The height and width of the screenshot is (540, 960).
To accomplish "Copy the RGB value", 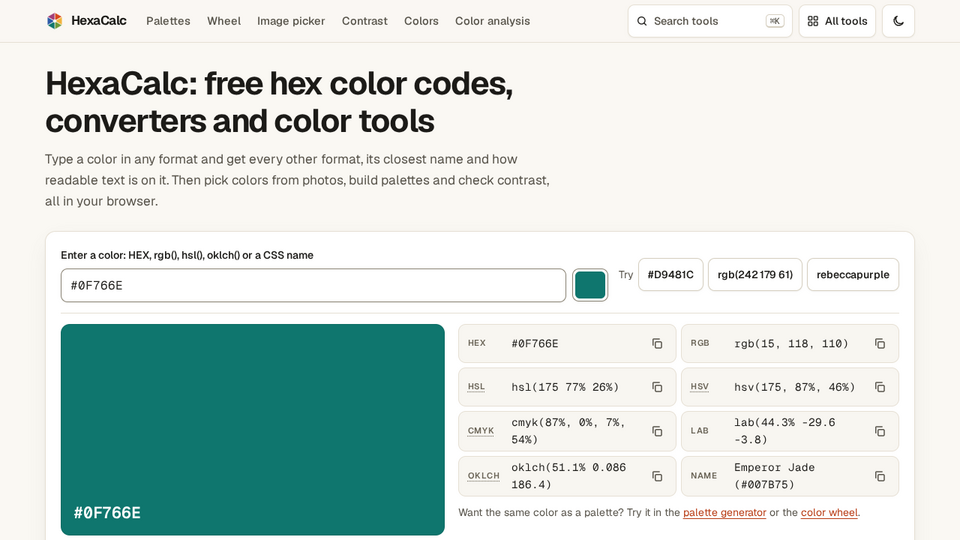I will pos(880,343).
